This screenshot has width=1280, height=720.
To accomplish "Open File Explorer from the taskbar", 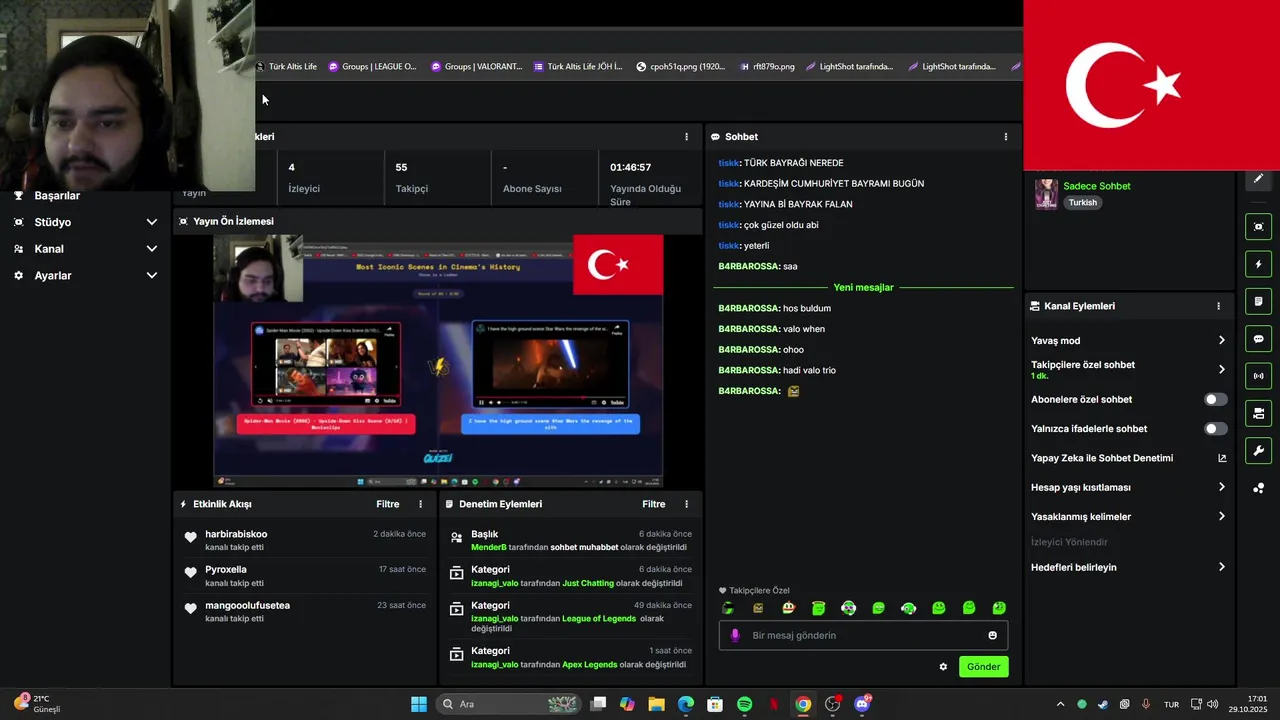I will tap(656, 704).
